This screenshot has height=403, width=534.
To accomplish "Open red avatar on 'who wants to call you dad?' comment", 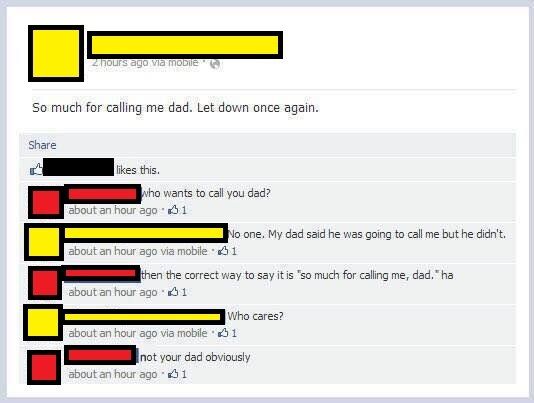I will coord(46,202).
